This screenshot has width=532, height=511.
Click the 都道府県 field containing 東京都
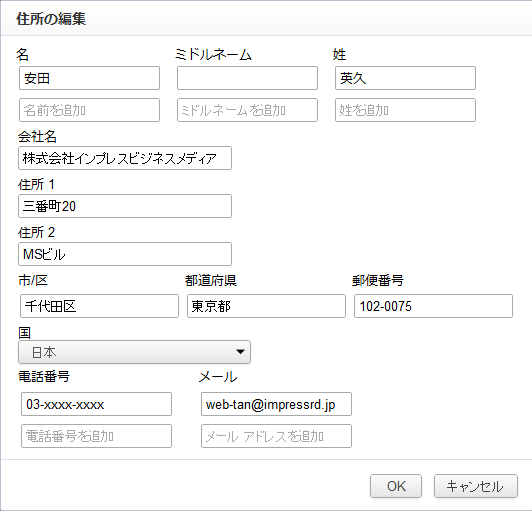pyautogui.click(x=266, y=306)
